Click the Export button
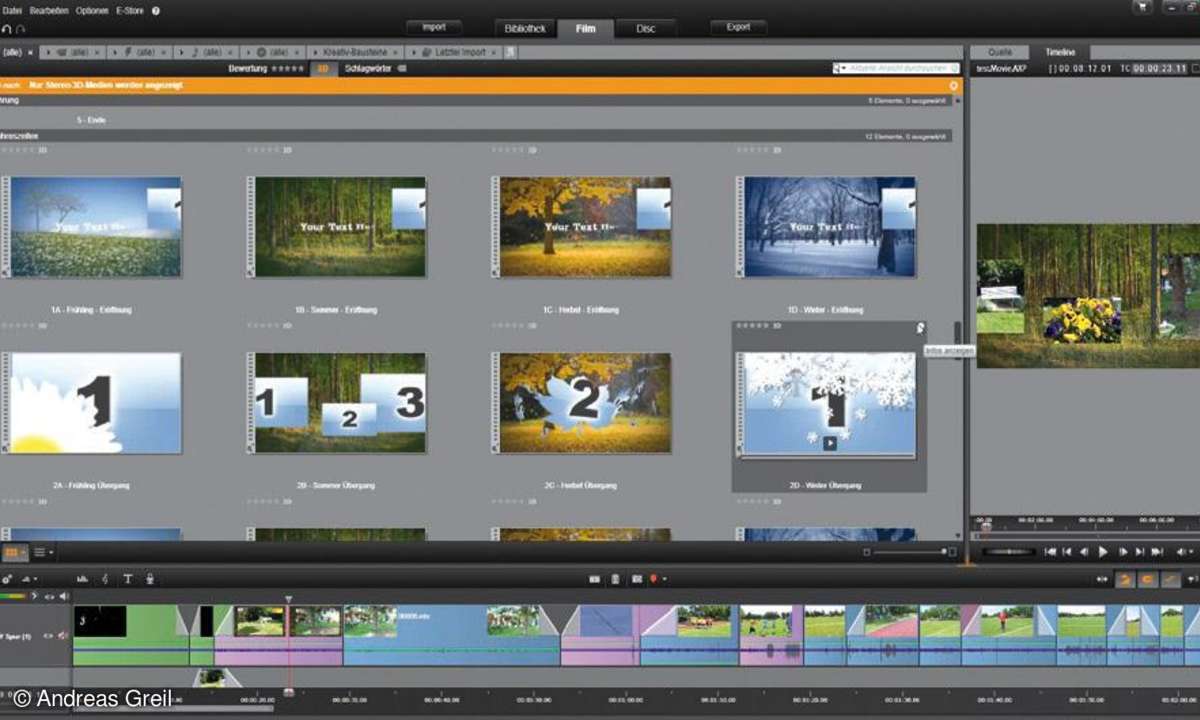Image resolution: width=1200 pixels, height=720 pixels. click(x=738, y=27)
